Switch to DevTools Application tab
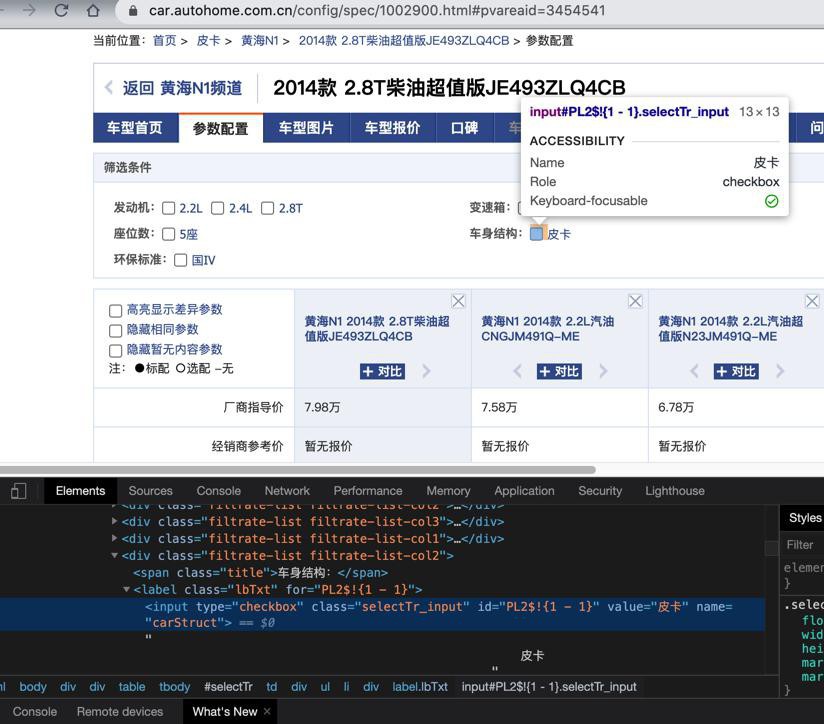This screenshot has width=824, height=724. pos(524,491)
